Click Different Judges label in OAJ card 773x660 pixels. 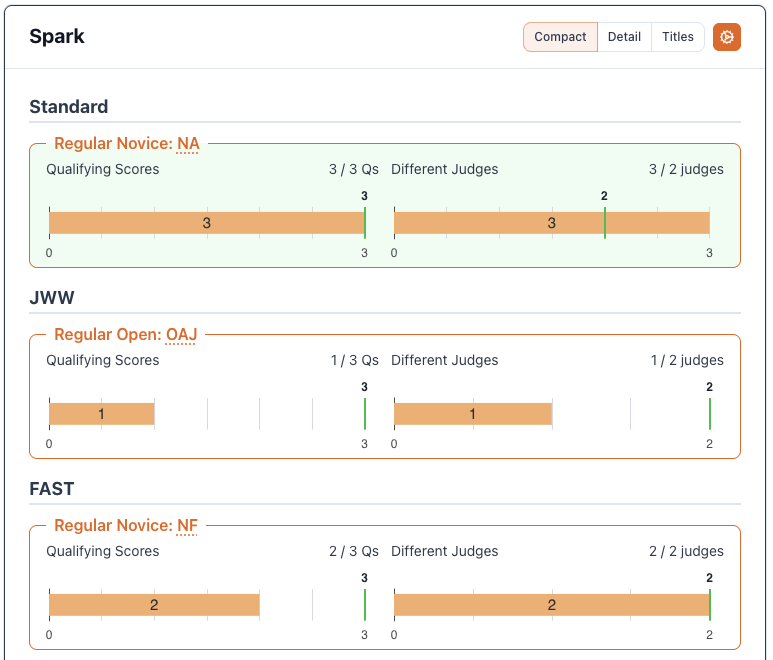coord(445,360)
